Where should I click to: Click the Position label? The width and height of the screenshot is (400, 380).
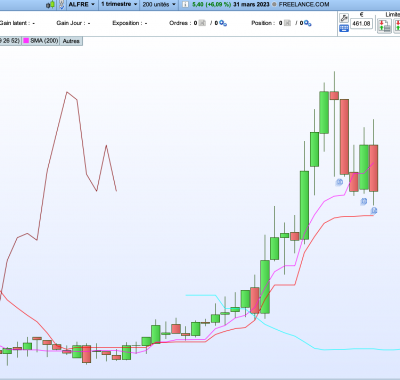point(263,23)
